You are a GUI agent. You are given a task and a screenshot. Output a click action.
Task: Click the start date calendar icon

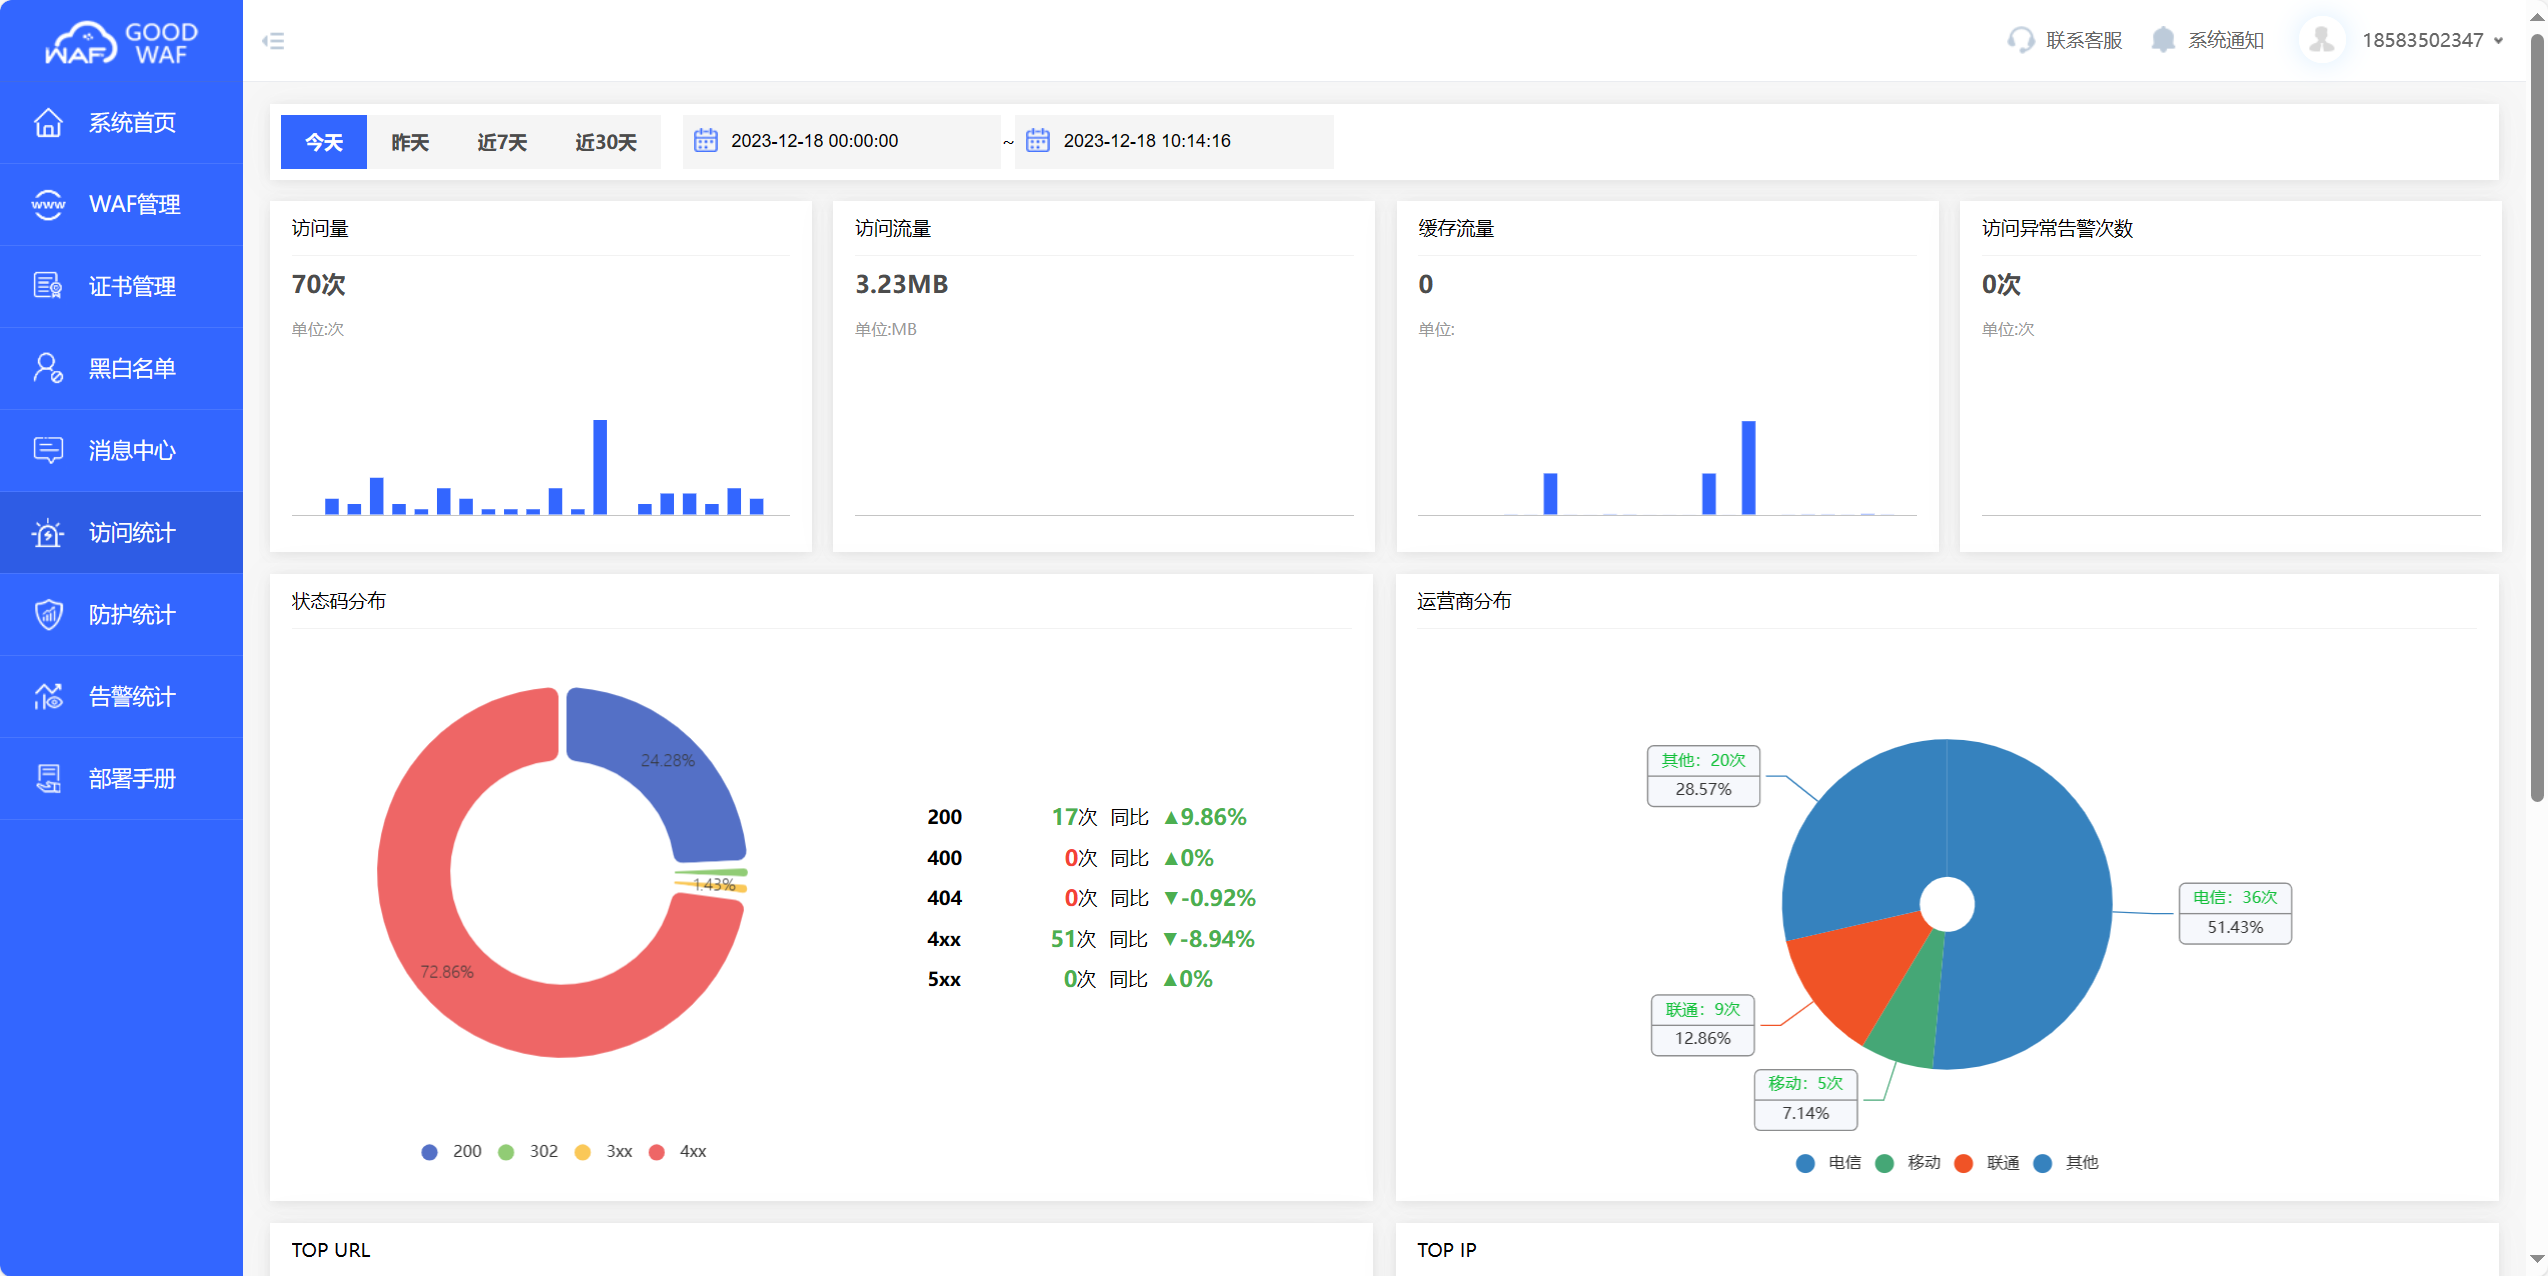point(706,141)
